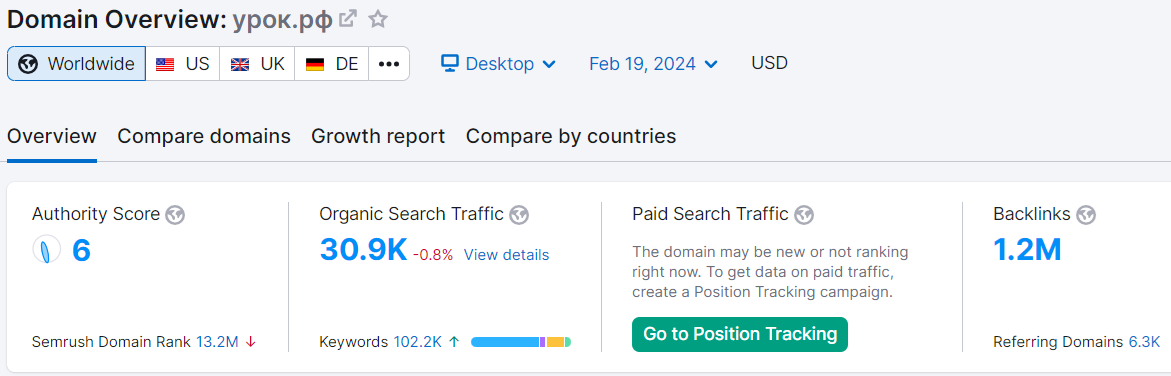Click the keywords distribution color bar
This screenshot has height=376, width=1171.
pyautogui.click(x=521, y=342)
